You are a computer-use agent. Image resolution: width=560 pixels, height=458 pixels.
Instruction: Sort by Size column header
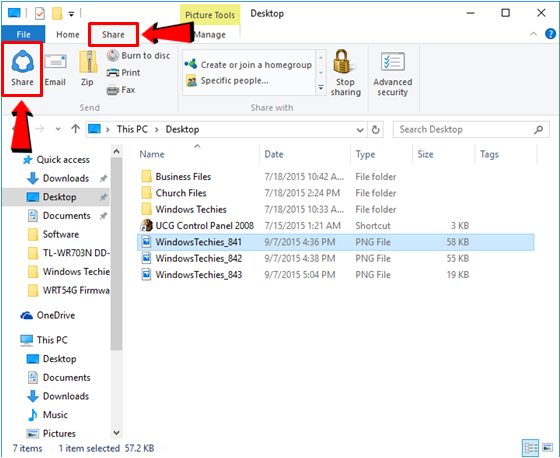pos(426,154)
